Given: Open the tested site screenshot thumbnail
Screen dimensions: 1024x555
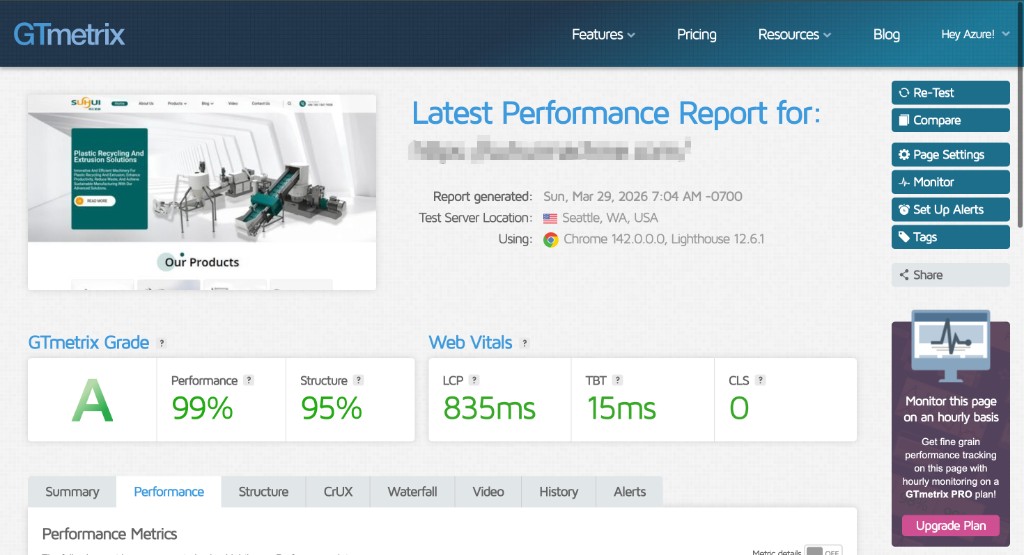Looking at the screenshot, I should coord(202,192).
